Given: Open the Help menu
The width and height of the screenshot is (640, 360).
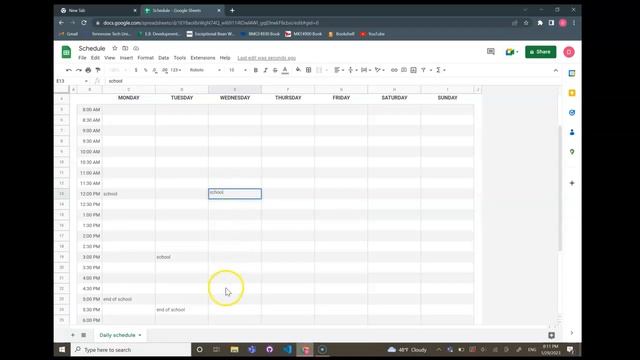Looking at the screenshot, I should [x=225, y=58].
